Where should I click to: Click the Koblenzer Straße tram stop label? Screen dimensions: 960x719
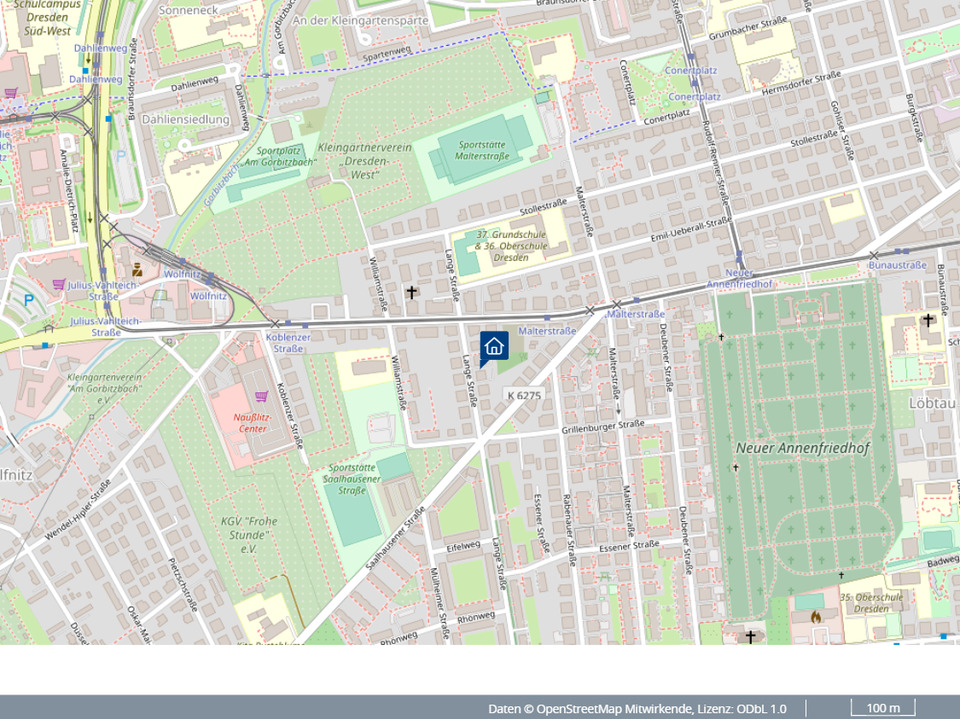pos(288,343)
